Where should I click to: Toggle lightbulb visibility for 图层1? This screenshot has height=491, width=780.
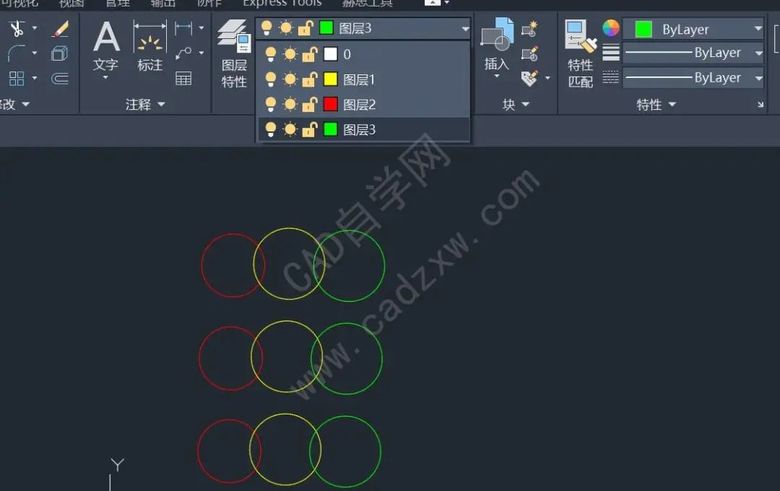[x=271, y=79]
